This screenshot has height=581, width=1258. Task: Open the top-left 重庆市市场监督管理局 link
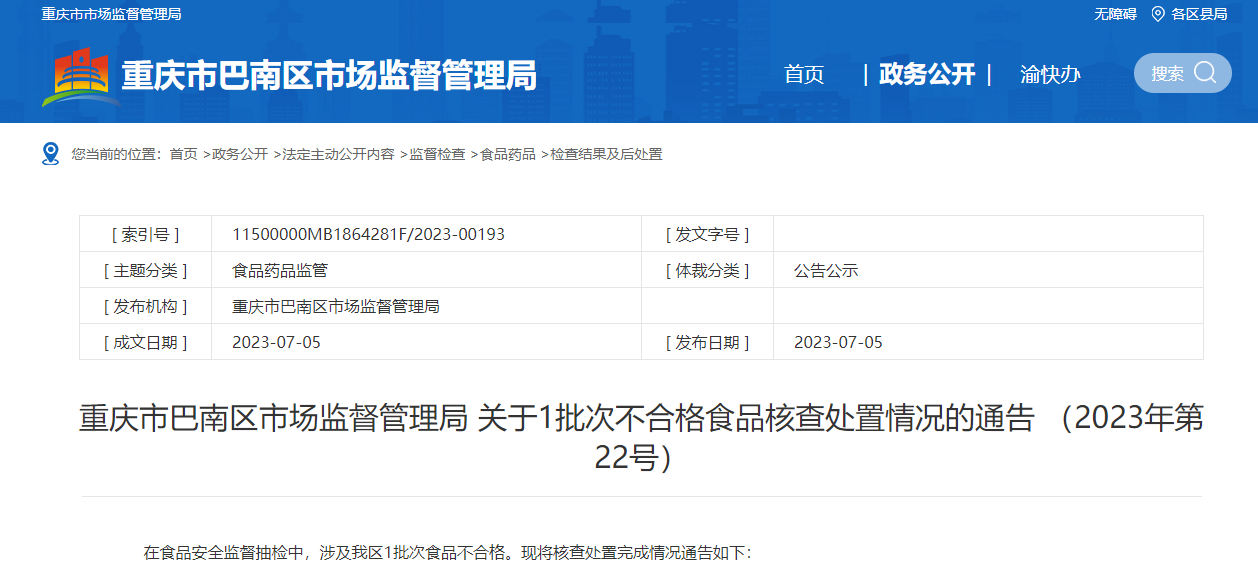coord(111,14)
